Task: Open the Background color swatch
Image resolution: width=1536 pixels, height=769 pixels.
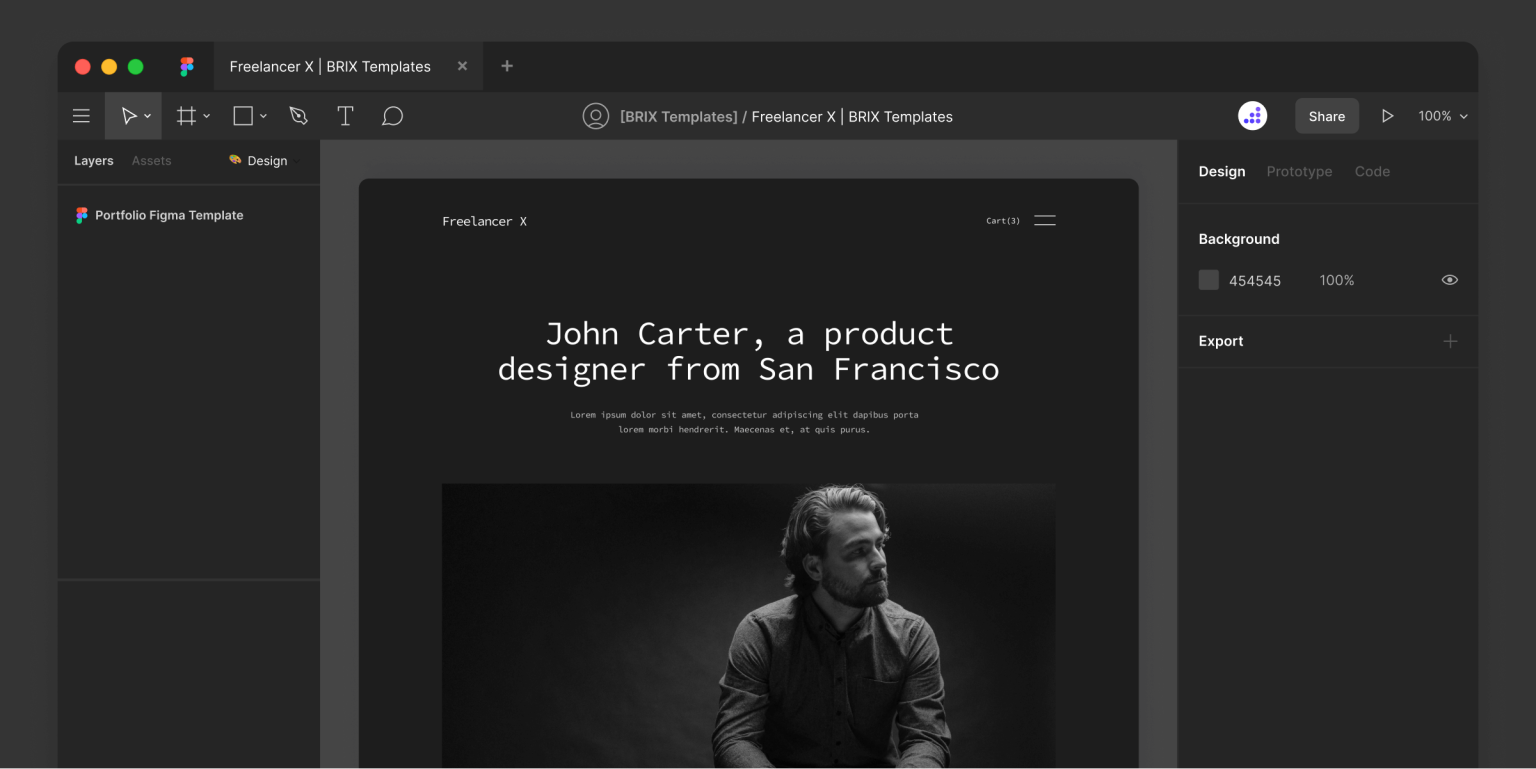Action: 1208,280
